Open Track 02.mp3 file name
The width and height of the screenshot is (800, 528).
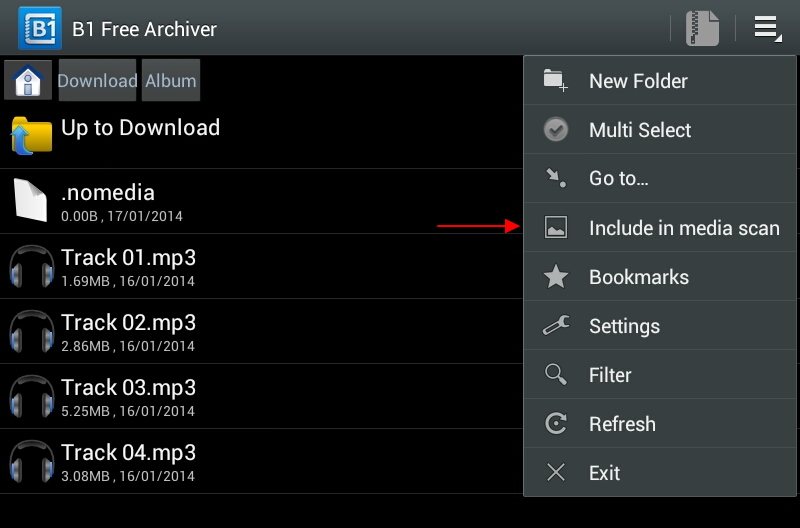(x=129, y=322)
